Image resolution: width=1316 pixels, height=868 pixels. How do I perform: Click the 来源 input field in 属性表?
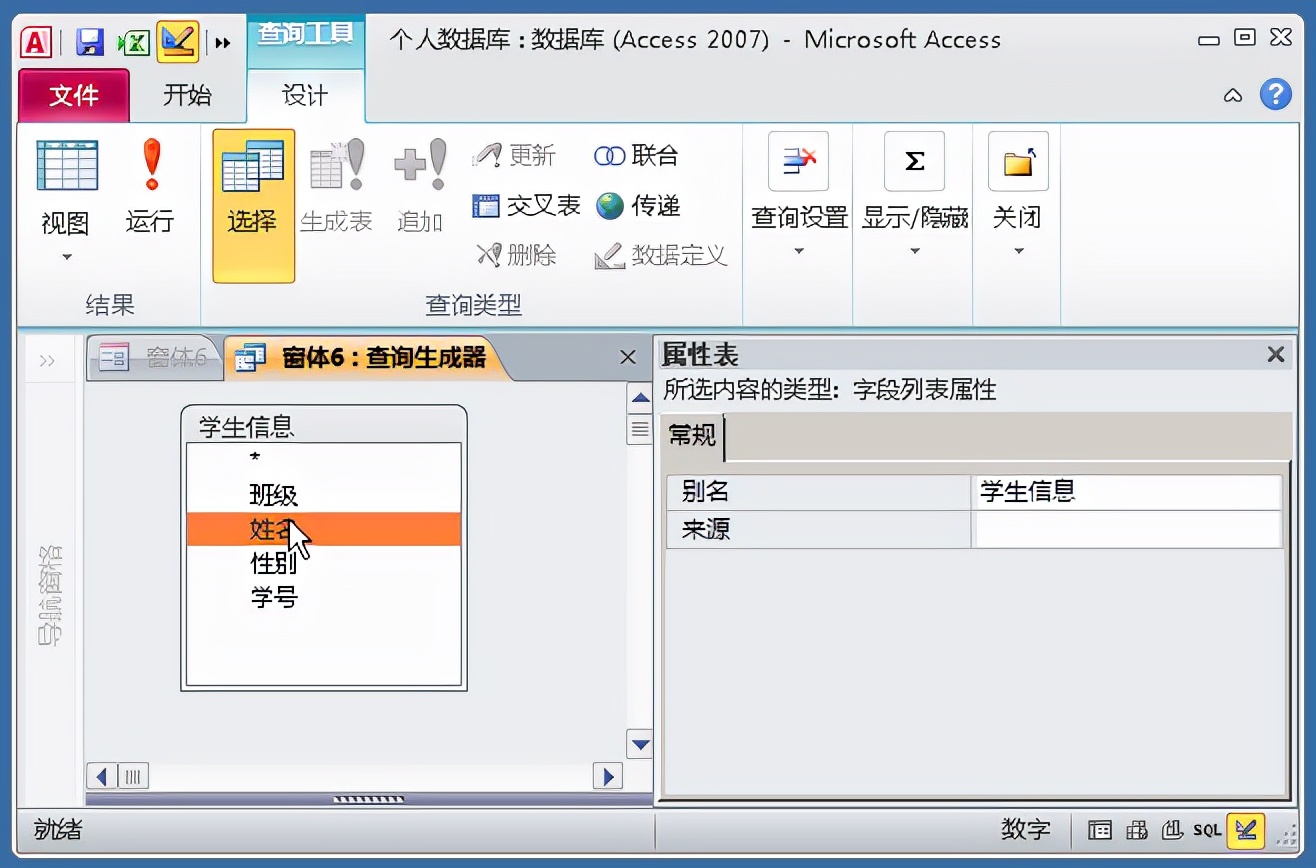(1125, 530)
